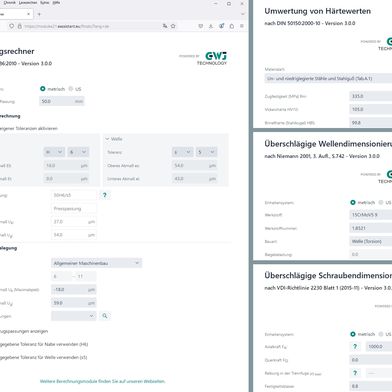The width and height of the screenshot is (392, 392).
Task: Select the metrisch unit system in fit calculator
Action: pyautogui.click(x=43, y=89)
